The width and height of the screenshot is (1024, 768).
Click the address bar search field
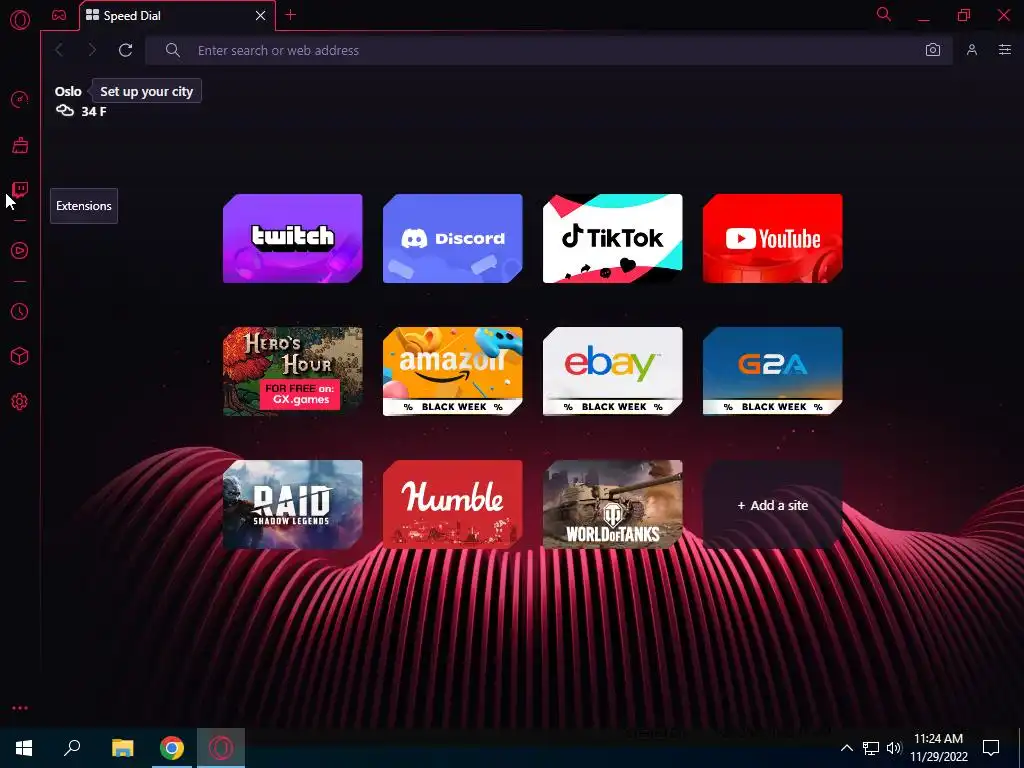point(549,50)
